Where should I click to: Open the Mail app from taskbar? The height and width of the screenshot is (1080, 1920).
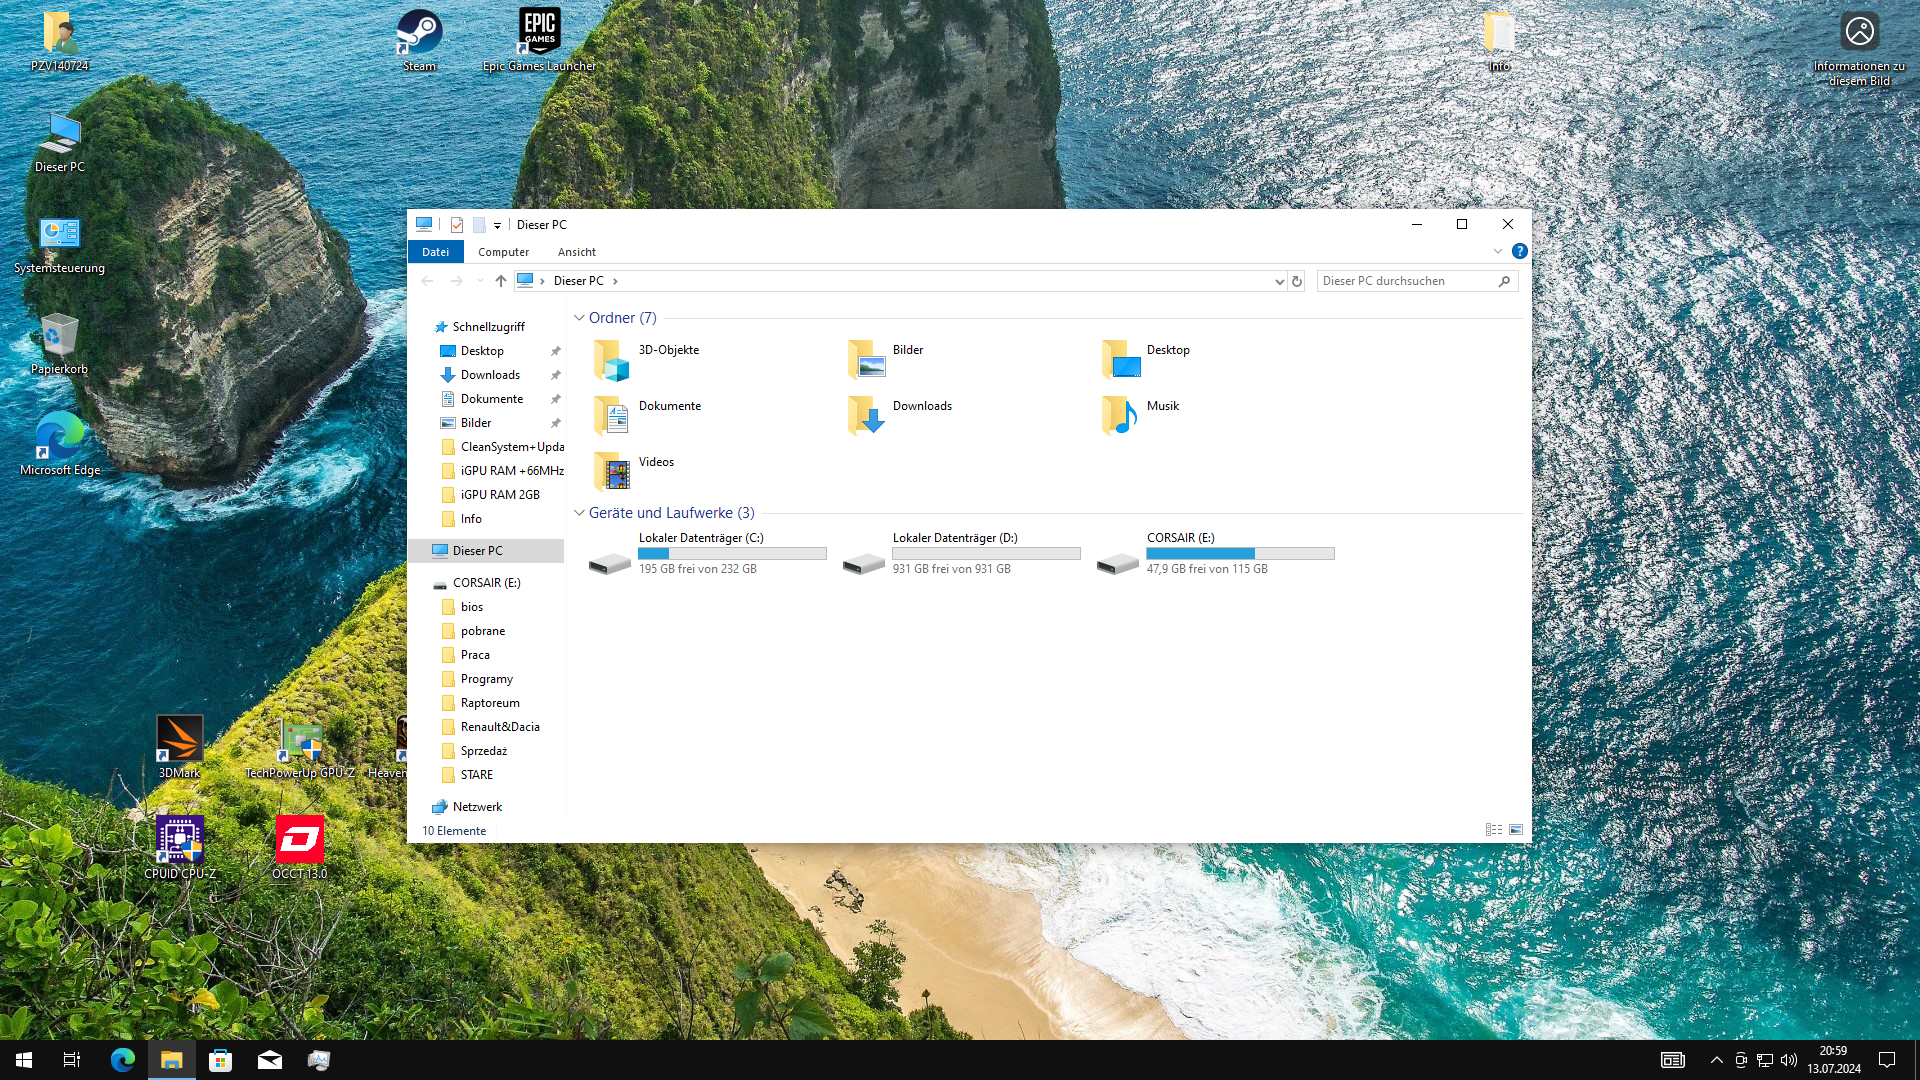[270, 1060]
